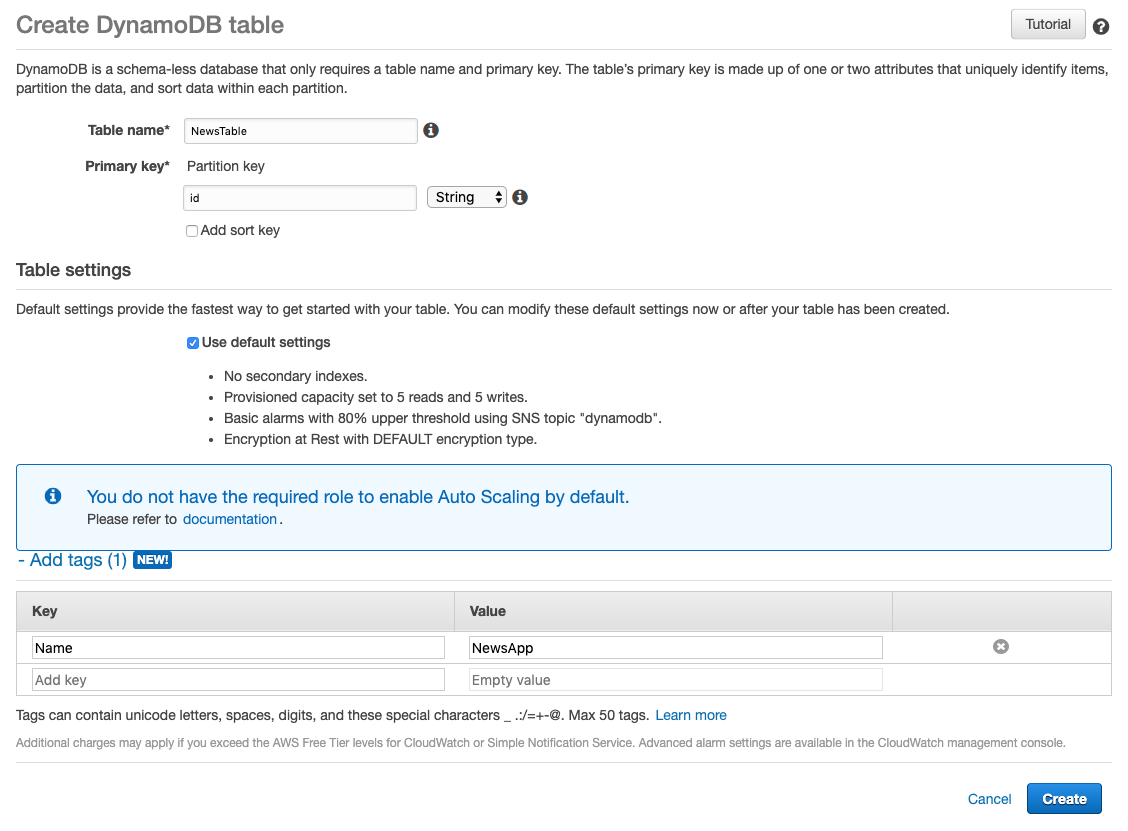Open the String key type dropdown

(x=466, y=197)
